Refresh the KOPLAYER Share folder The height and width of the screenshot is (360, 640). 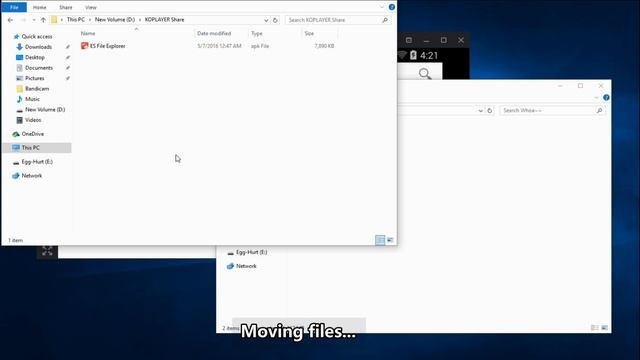[276, 20]
